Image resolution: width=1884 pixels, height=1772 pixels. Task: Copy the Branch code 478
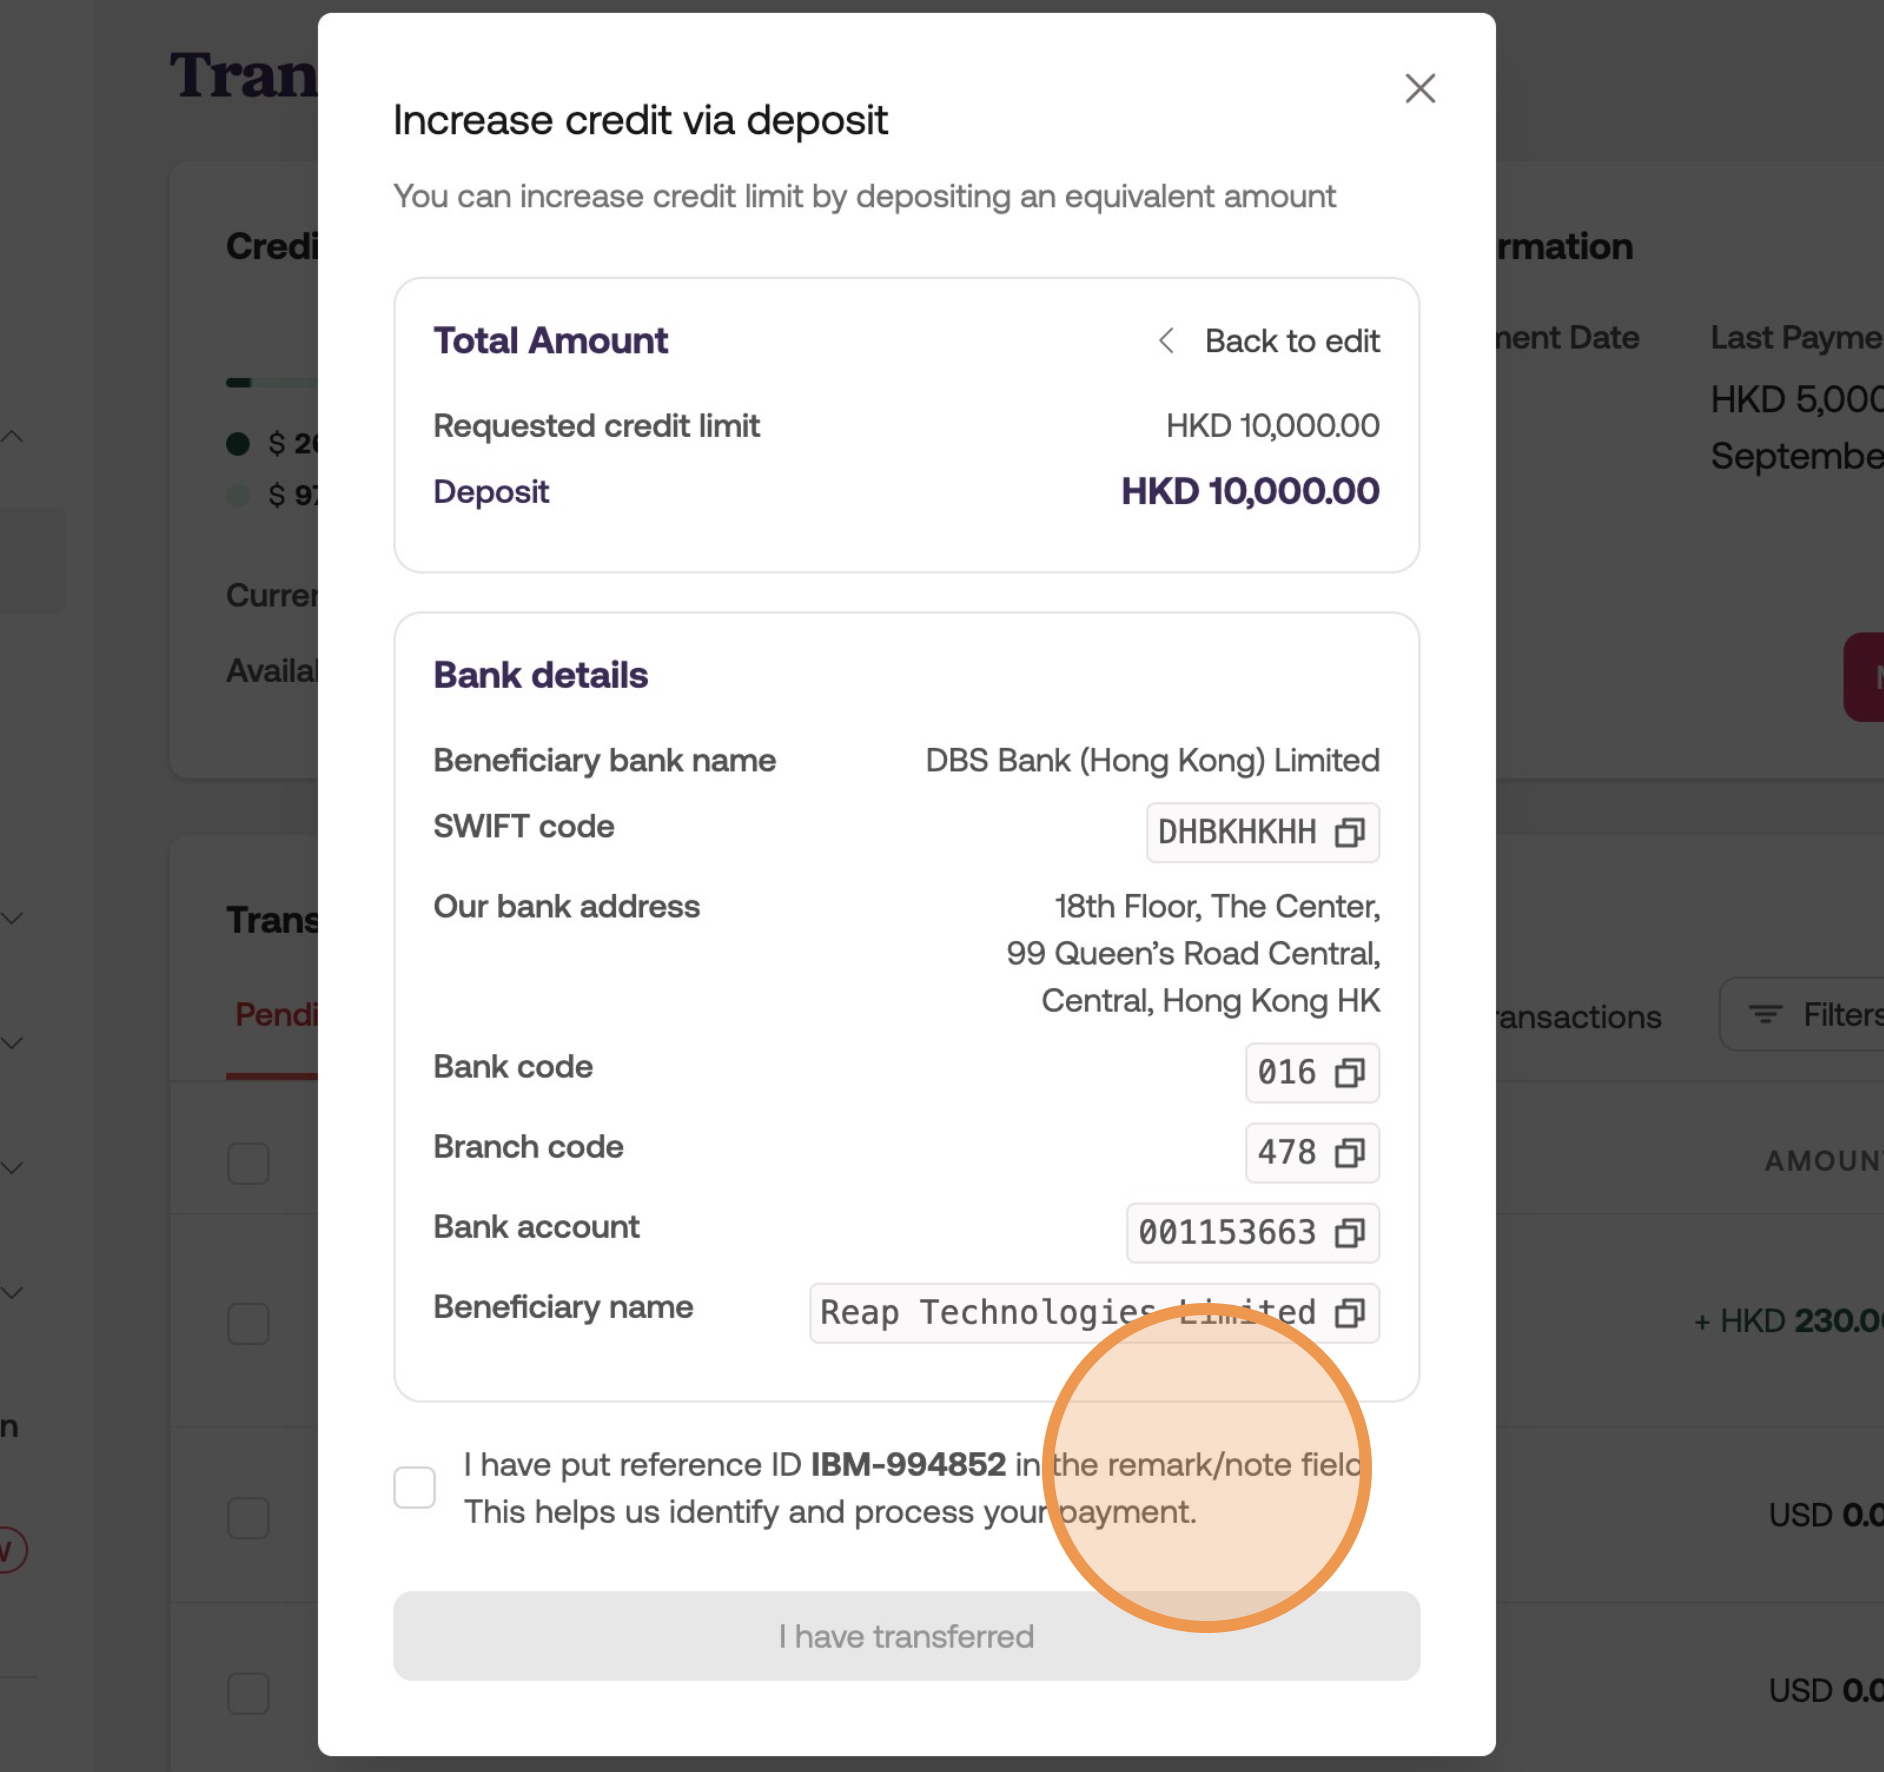pyautogui.click(x=1351, y=1153)
